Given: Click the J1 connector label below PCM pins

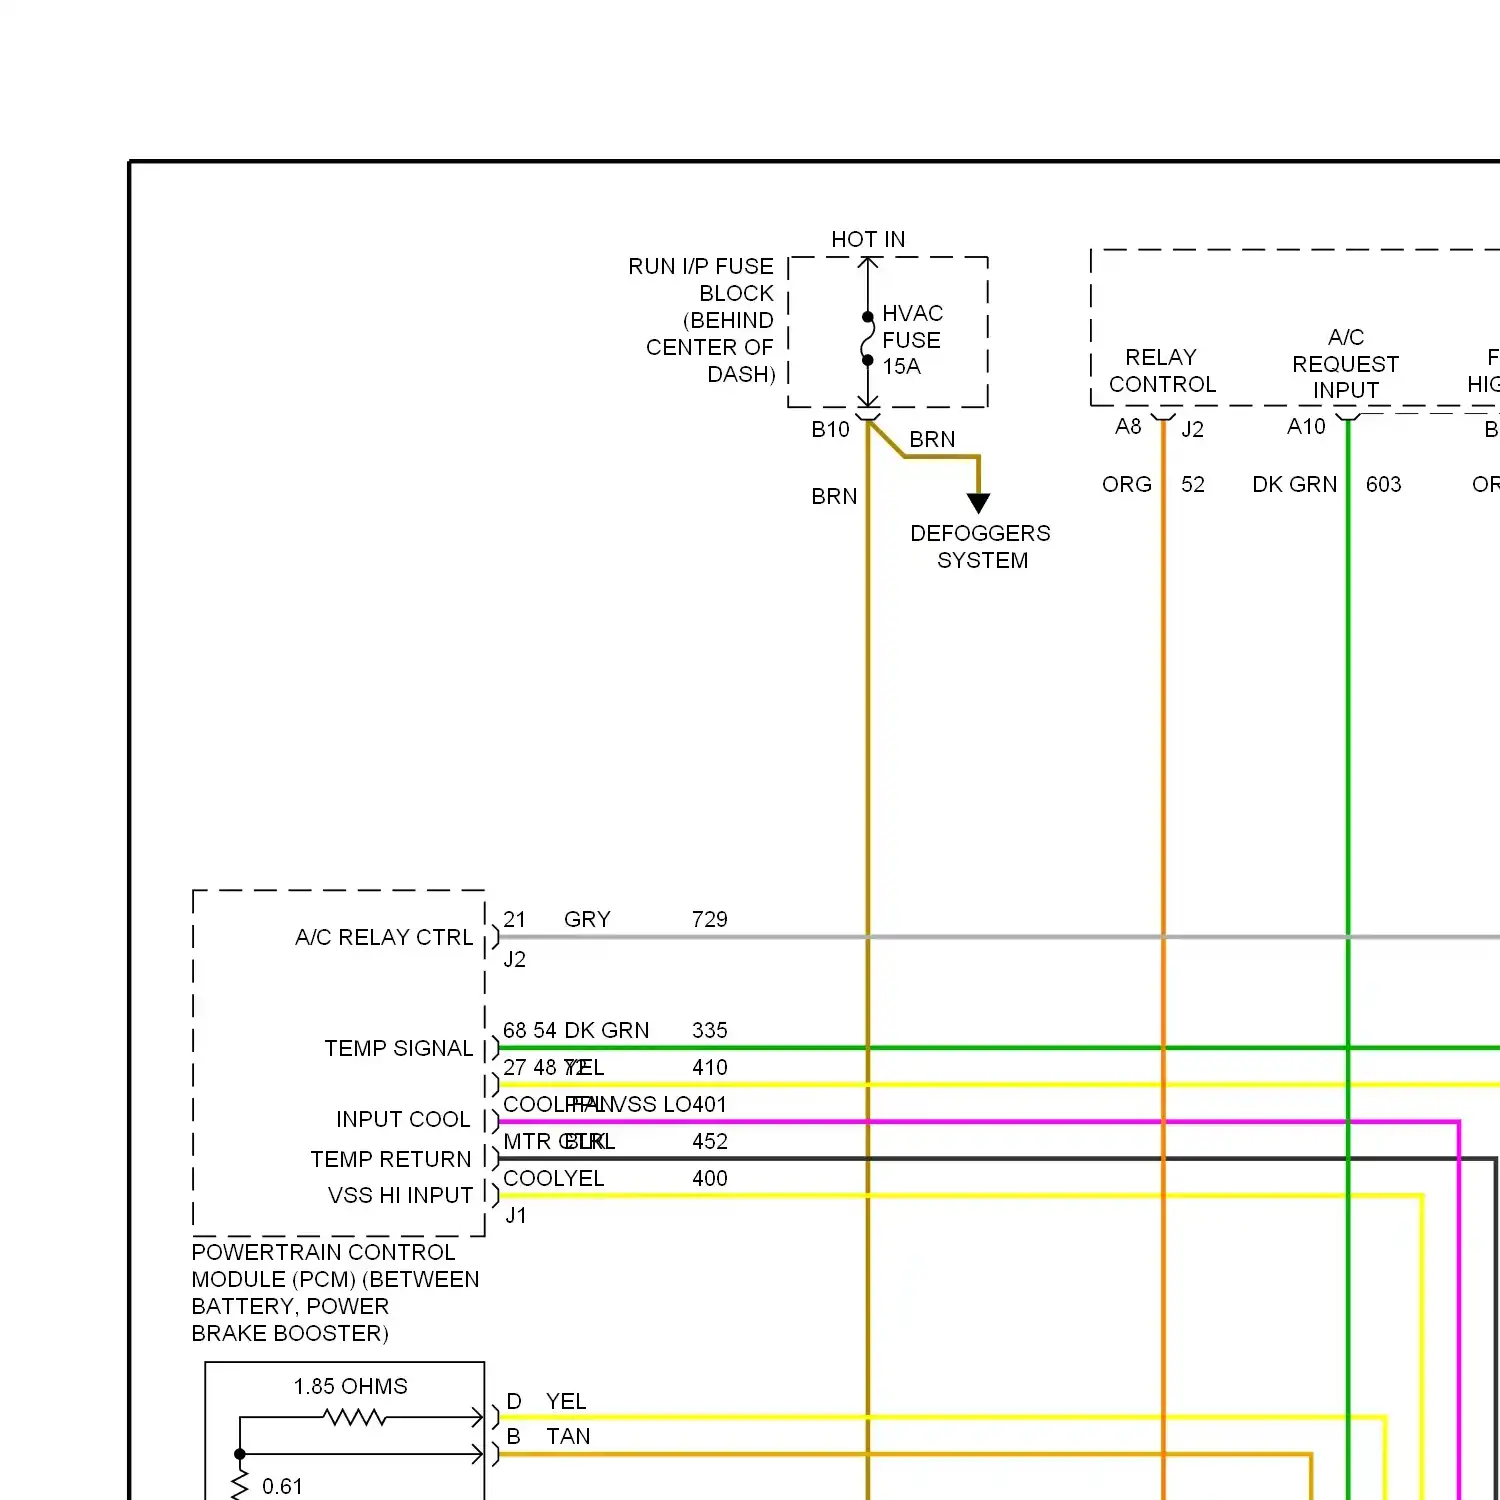Looking at the screenshot, I should (515, 1215).
